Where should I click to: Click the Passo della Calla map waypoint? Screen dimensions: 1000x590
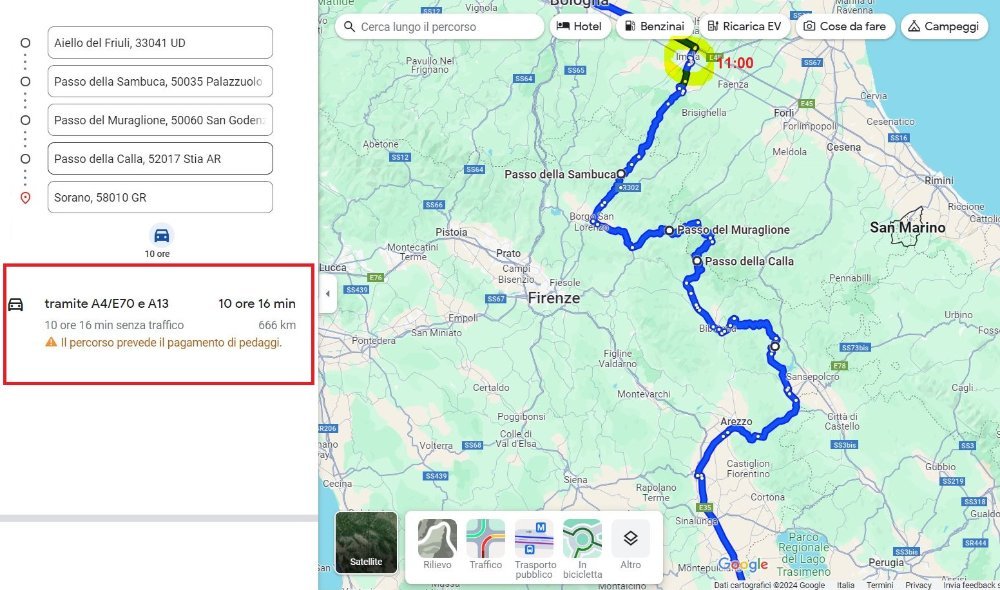pos(697,261)
